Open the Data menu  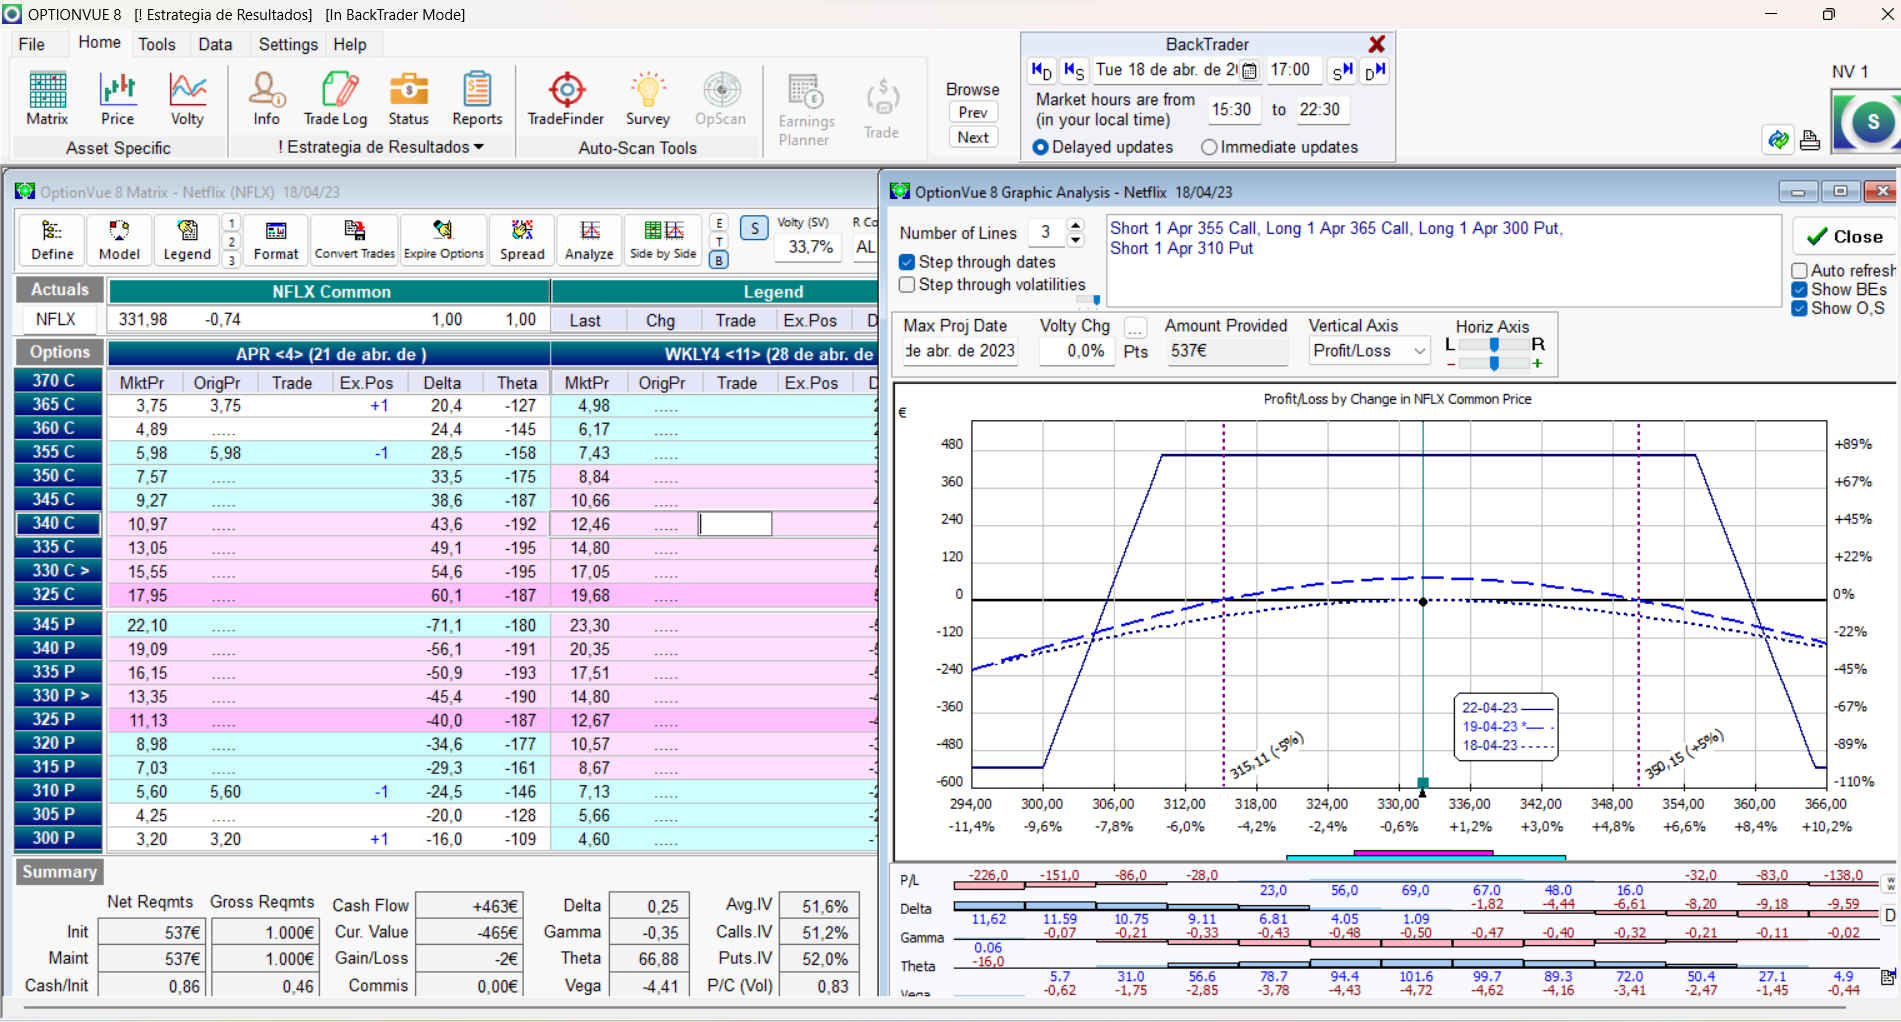[x=215, y=44]
